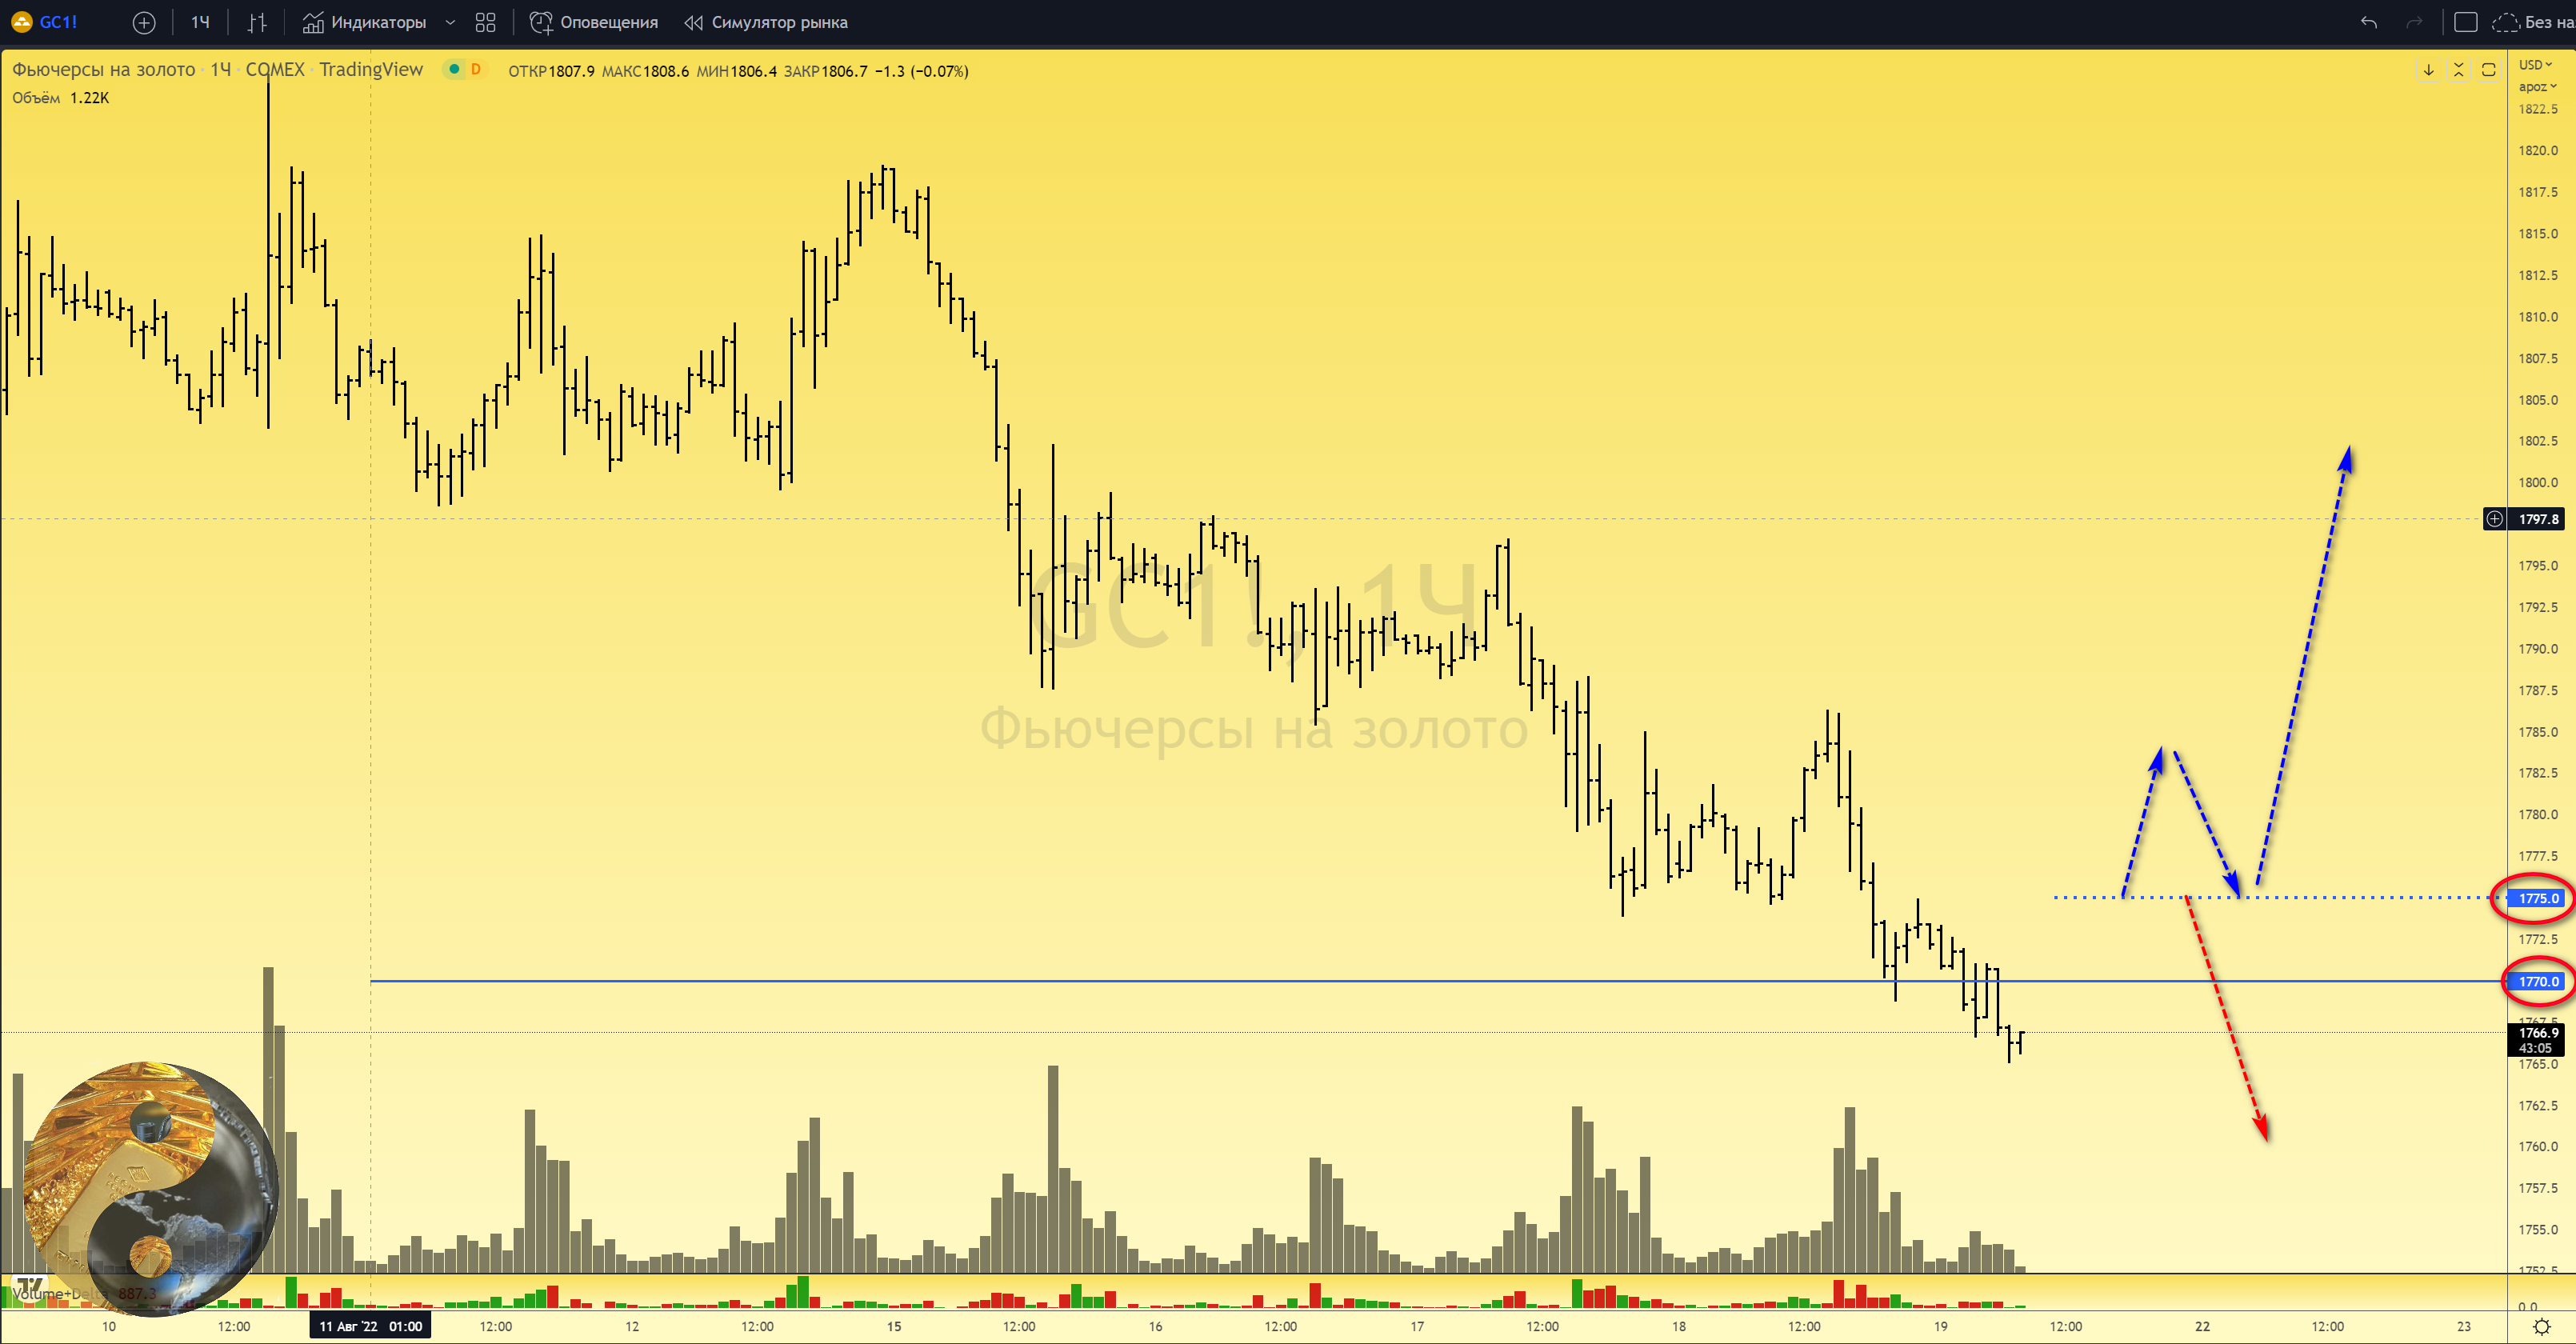Click the rewind replay icon
Viewport: 2576px width, 1344px height.
pos(693,22)
